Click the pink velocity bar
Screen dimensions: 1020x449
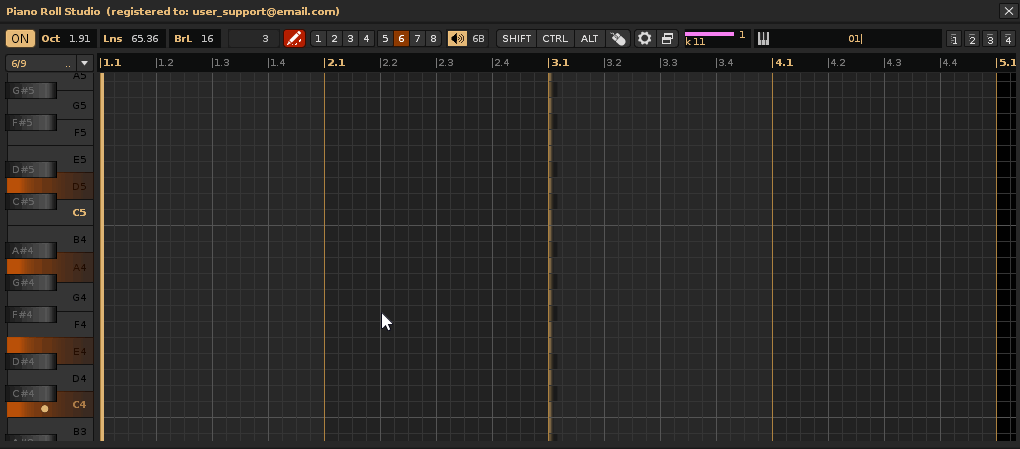point(709,34)
